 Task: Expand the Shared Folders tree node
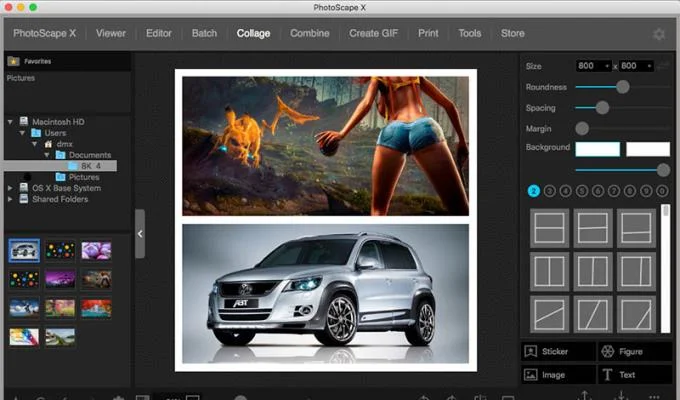pyautogui.click(x=10, y=199)
